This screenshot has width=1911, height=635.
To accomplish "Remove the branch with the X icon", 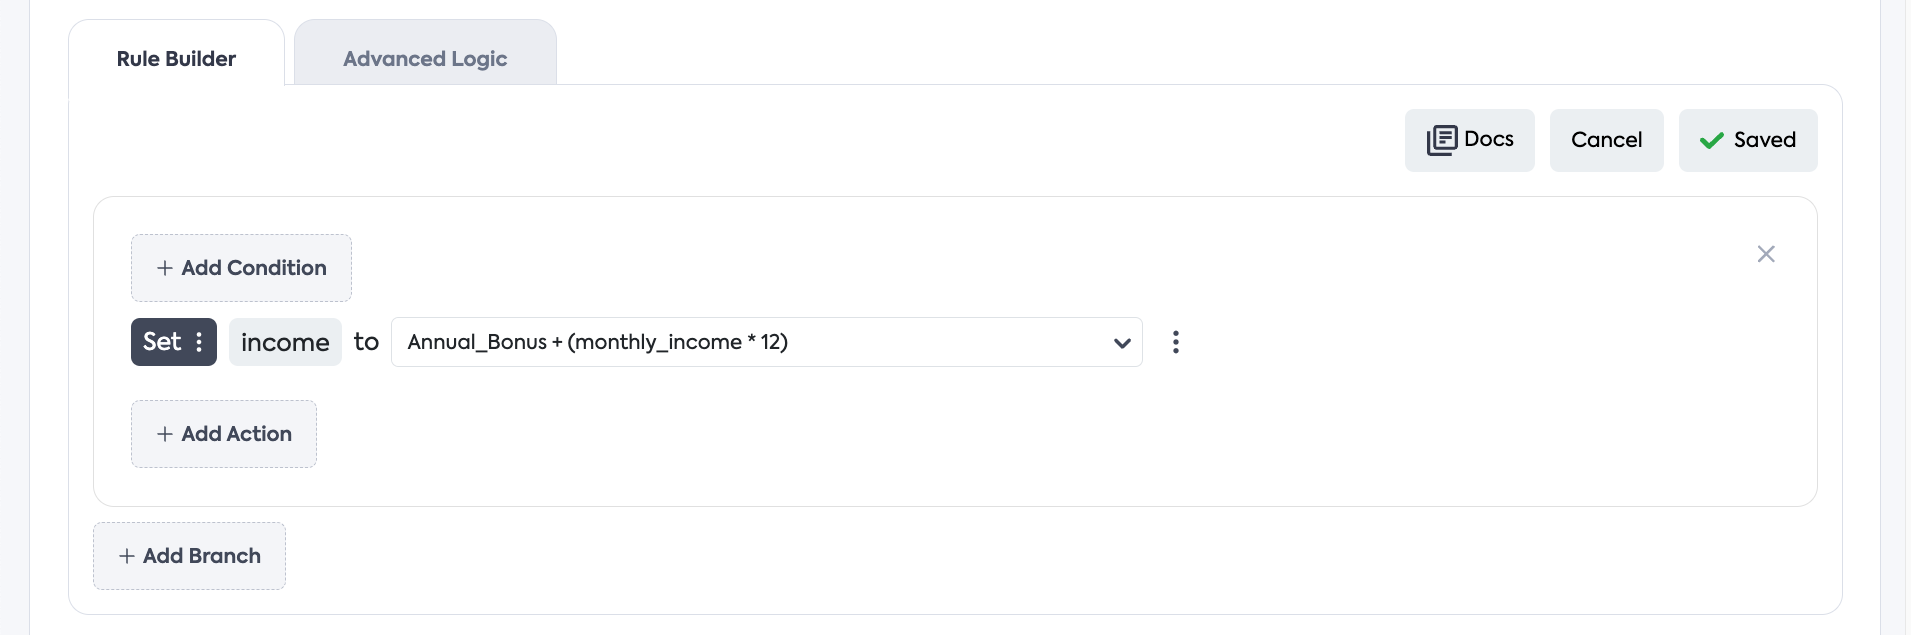I will pos(1766,254).
